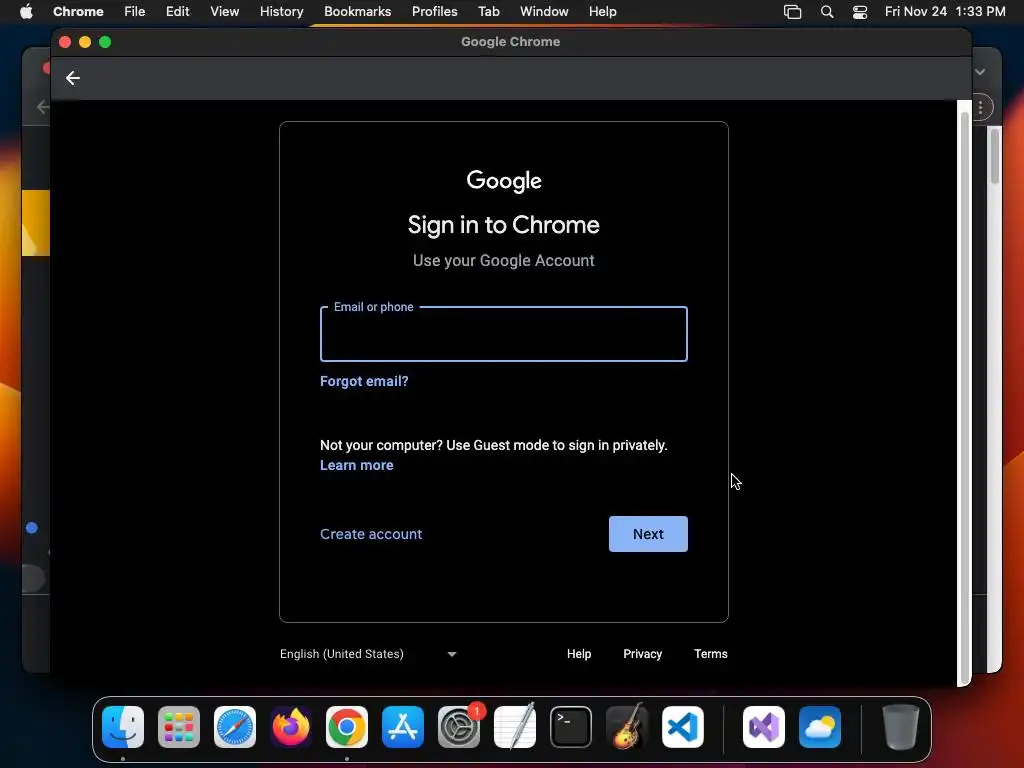Click the Stage Manager menu bar icon

[792, 12]
